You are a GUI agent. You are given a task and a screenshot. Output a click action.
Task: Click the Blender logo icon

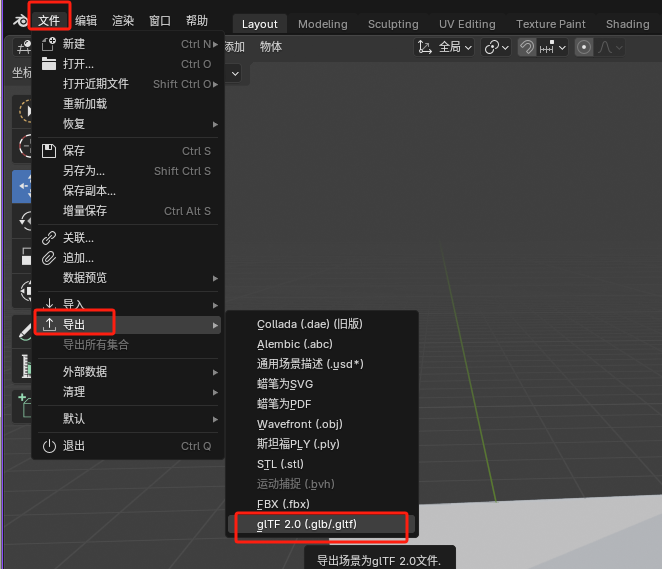tap(20, 20)
